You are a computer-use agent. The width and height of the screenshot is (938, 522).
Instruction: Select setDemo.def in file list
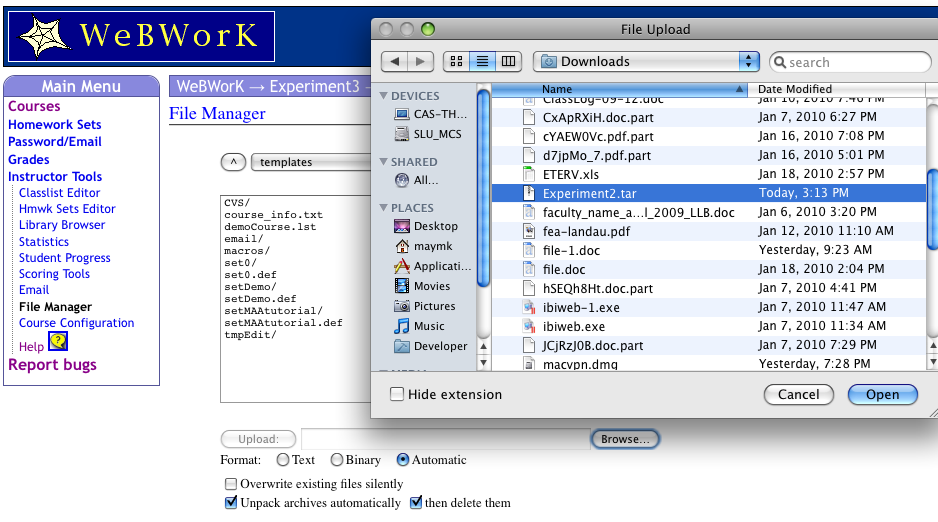click(x=260, y=299)
